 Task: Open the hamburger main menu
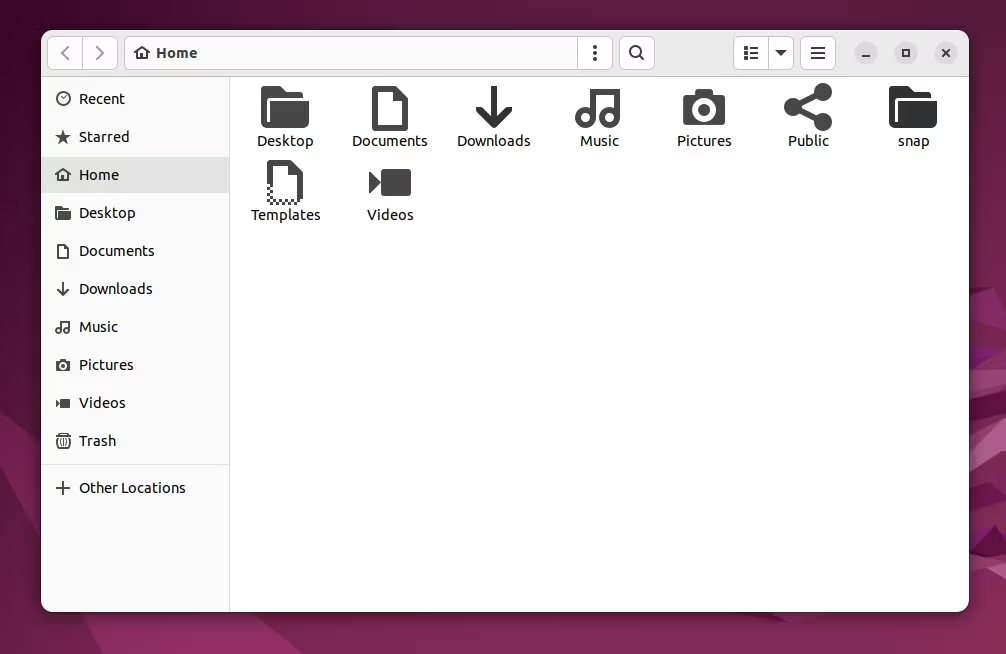coord(817,53)
